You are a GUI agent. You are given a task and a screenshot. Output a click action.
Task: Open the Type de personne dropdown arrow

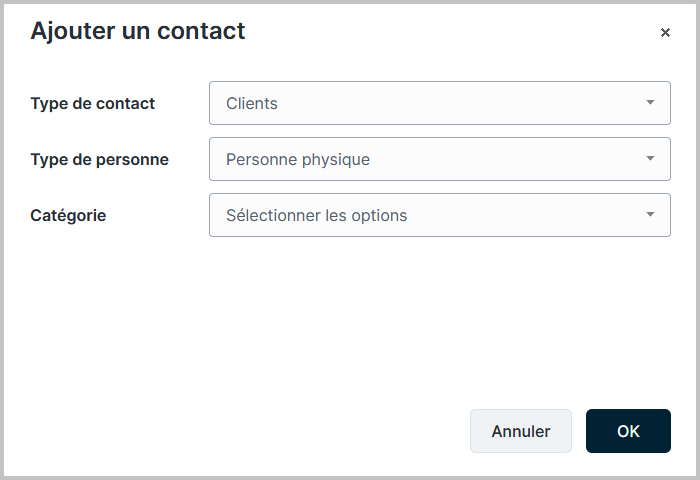tap(650, 159)
